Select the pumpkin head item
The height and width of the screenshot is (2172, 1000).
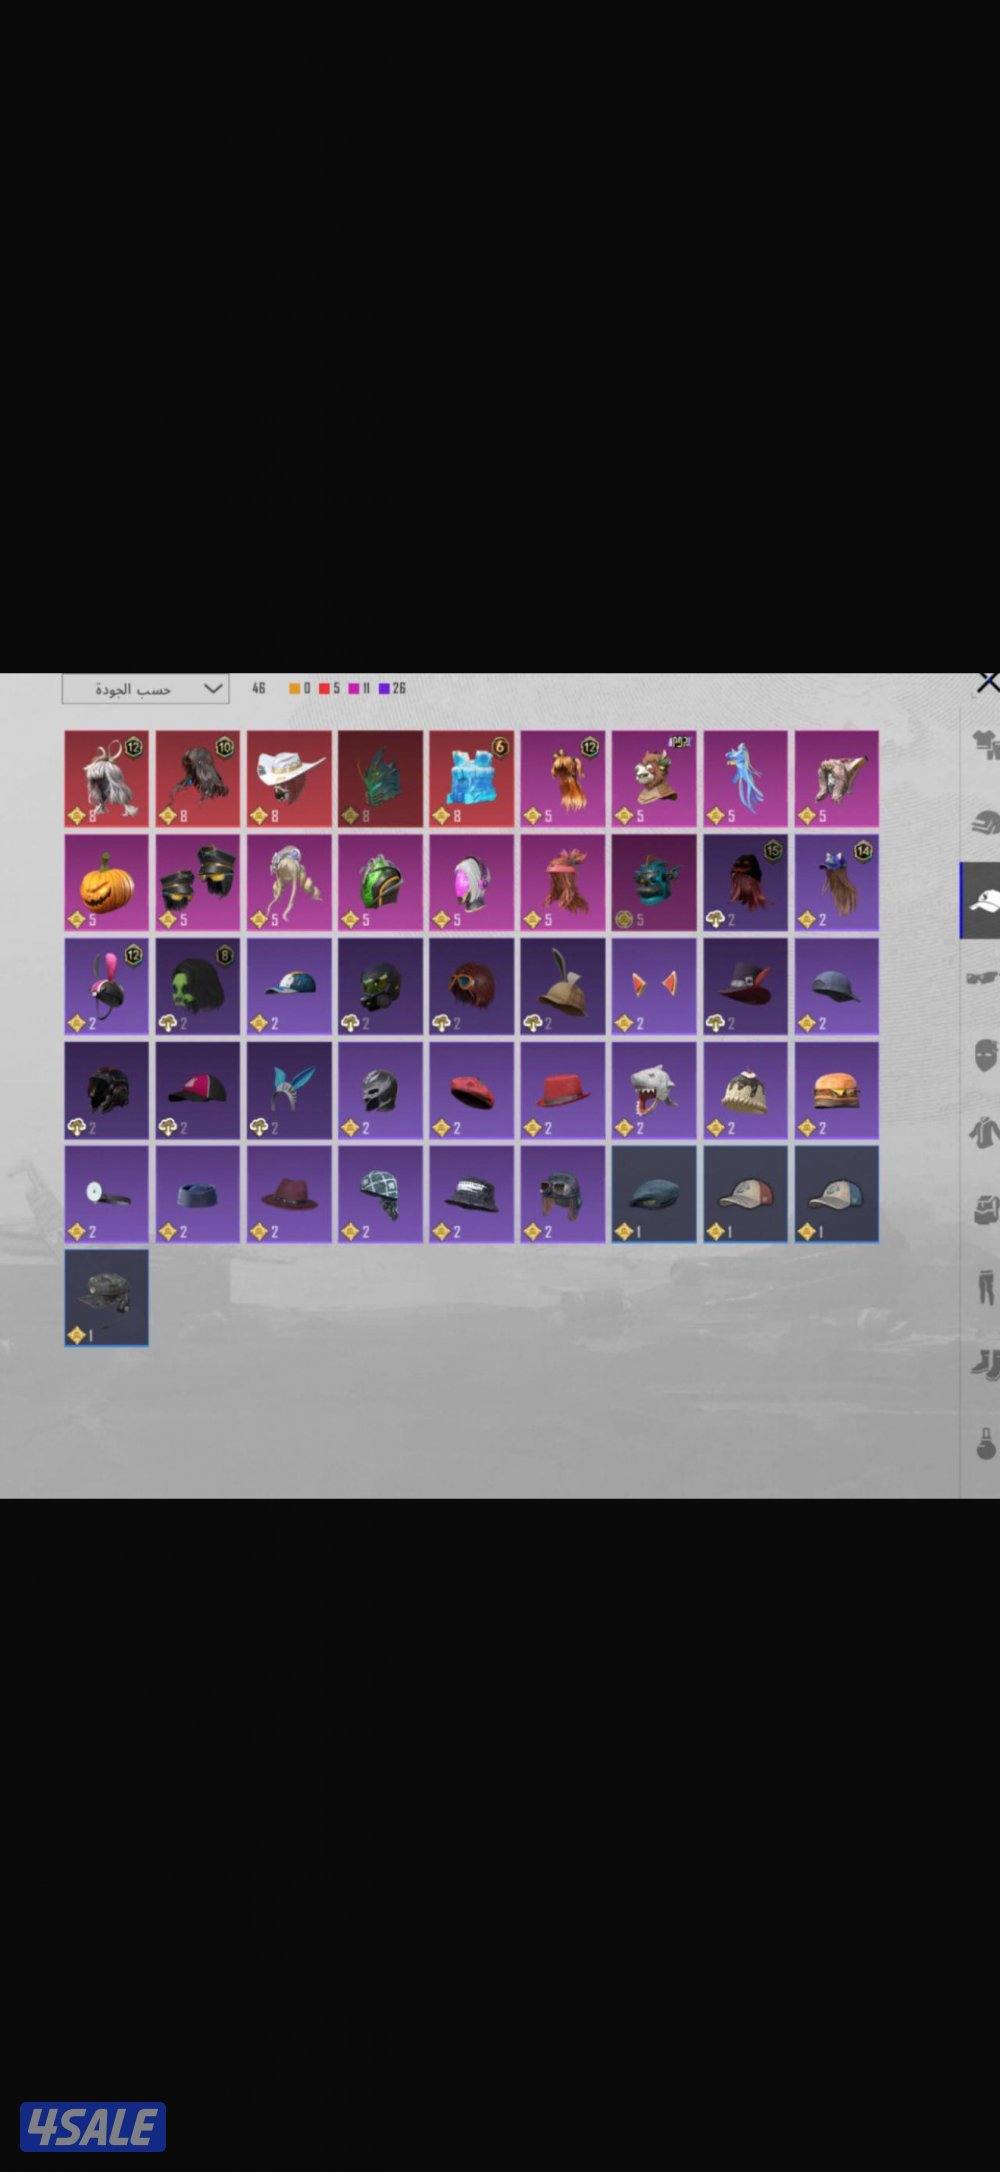(106, 882)
